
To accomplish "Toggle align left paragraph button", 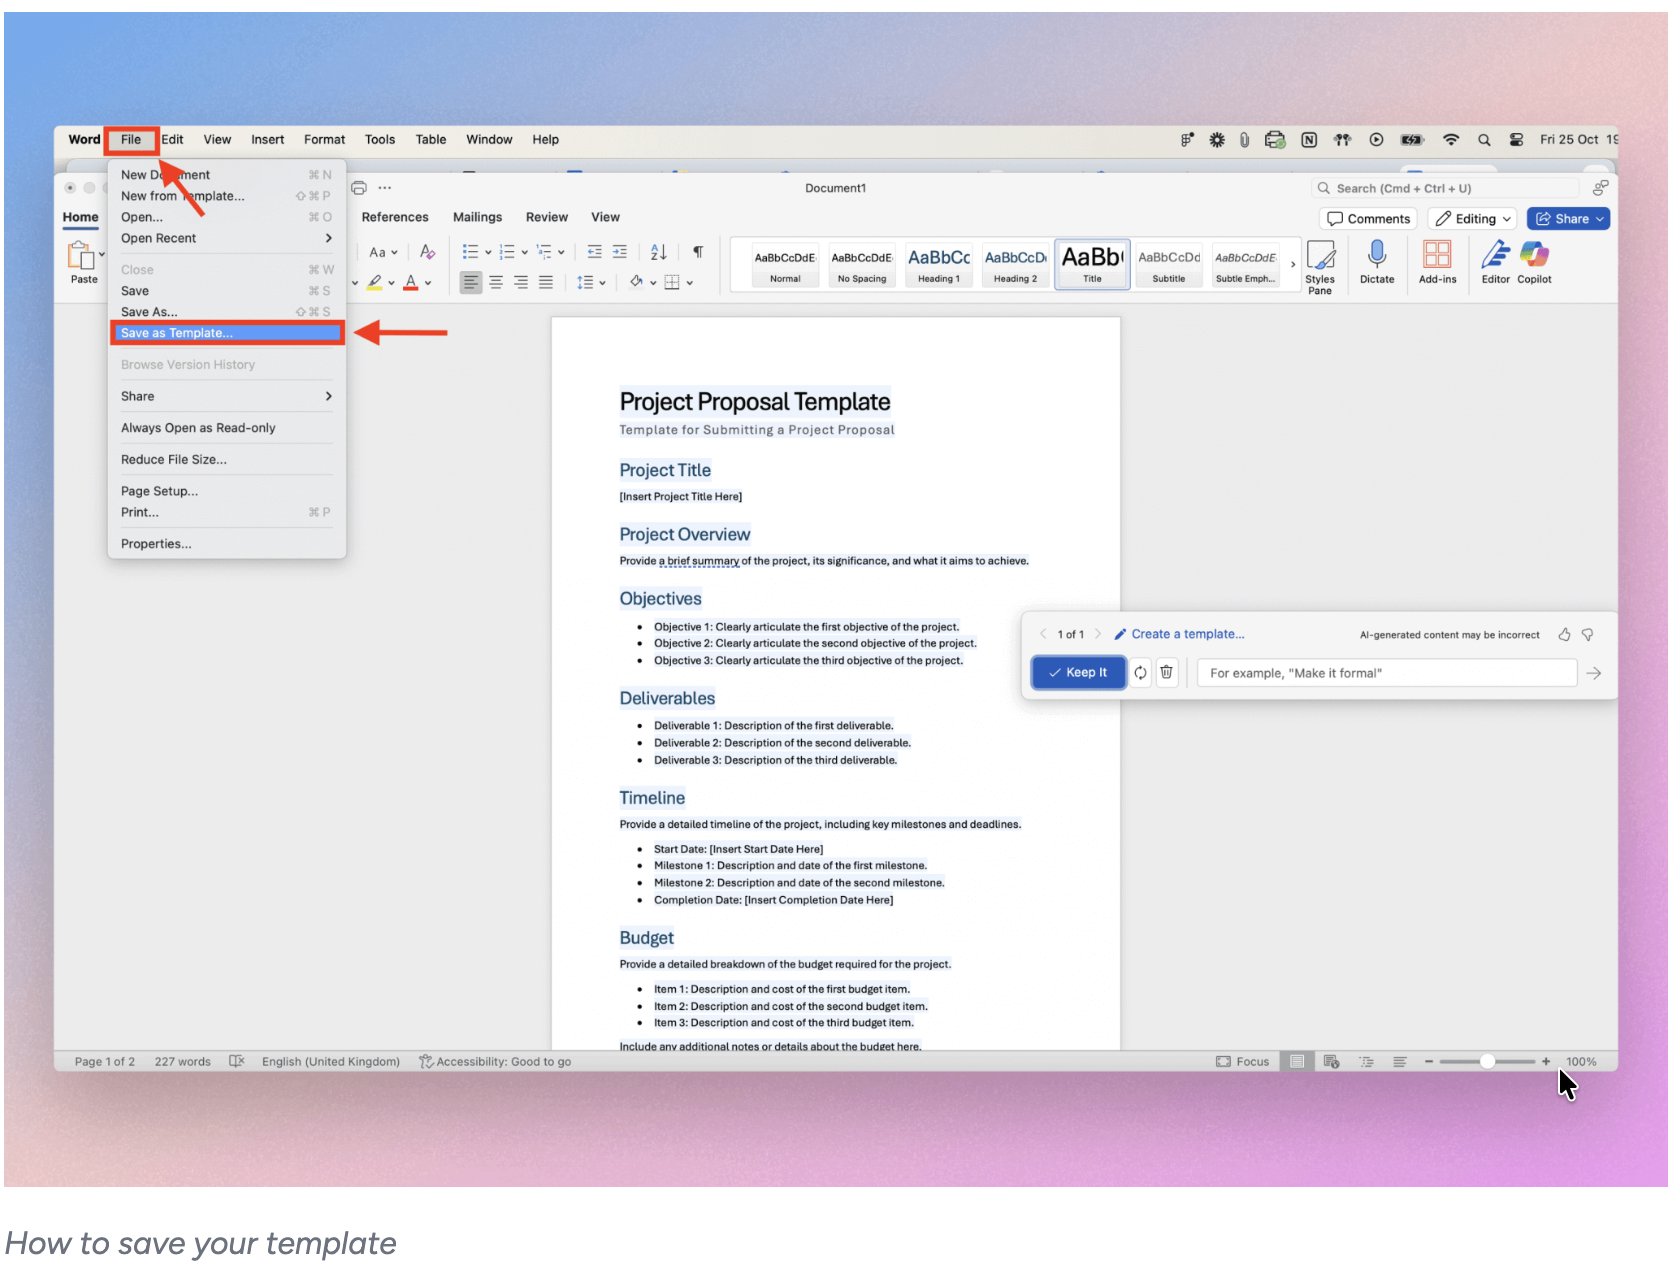I will point(470,283).
